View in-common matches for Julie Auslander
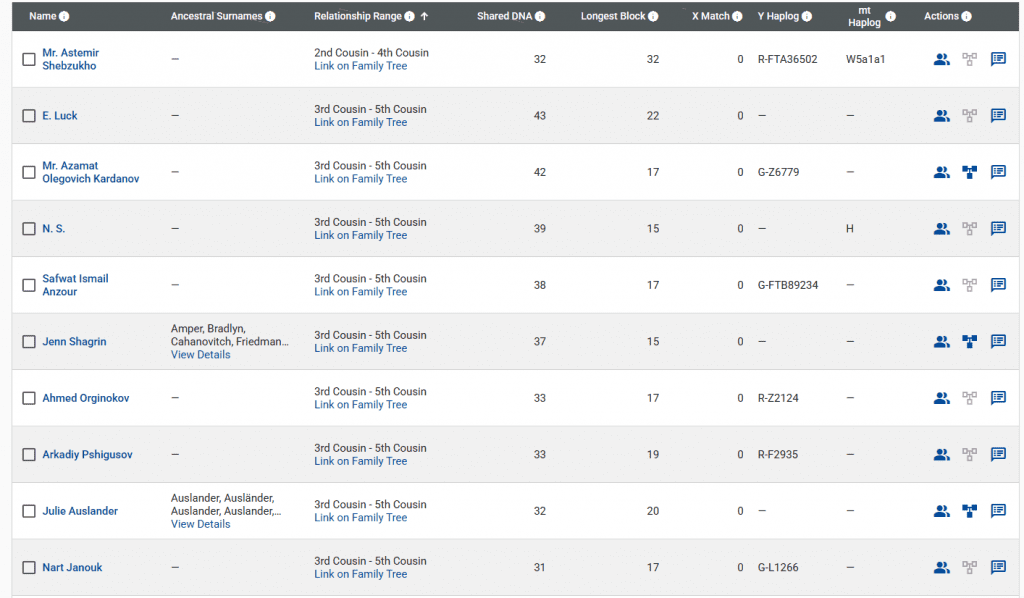Viewport: 1024px width, 598px height. pos(941,511)
